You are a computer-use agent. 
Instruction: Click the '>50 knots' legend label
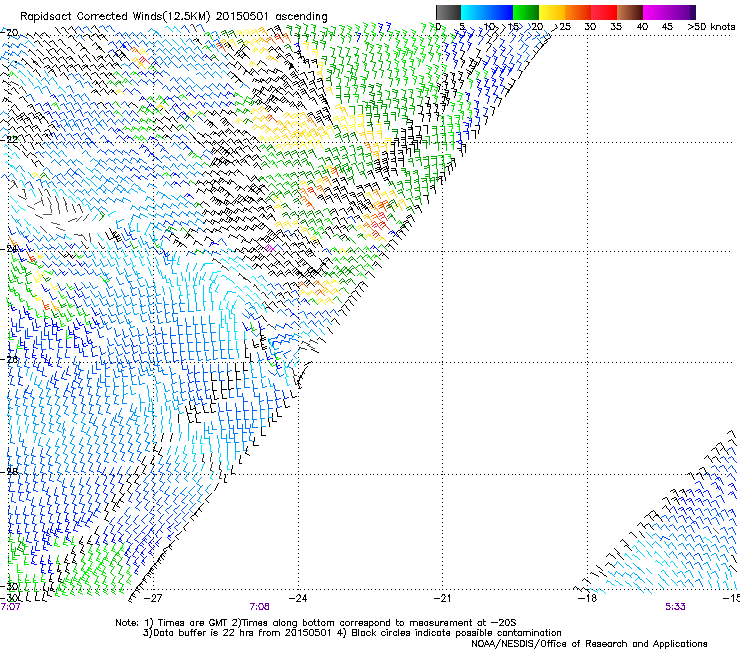[711, 27]
